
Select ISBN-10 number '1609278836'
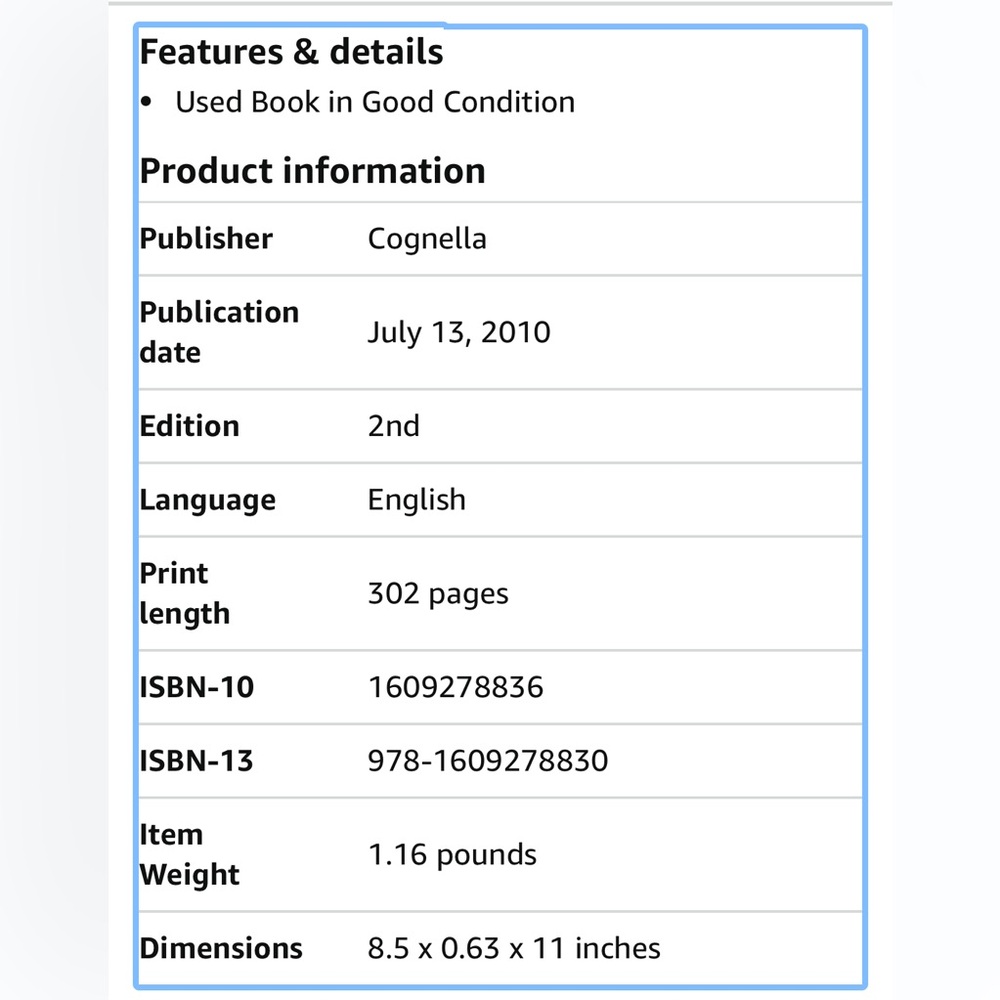[456, 688]
